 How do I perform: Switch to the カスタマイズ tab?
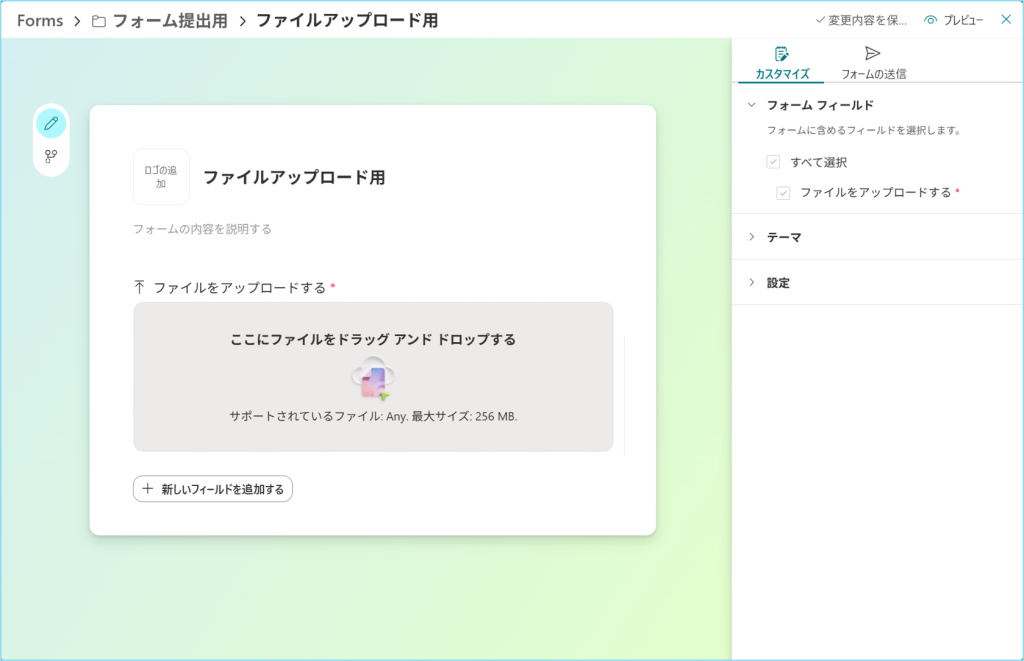(x=782, y=63)
